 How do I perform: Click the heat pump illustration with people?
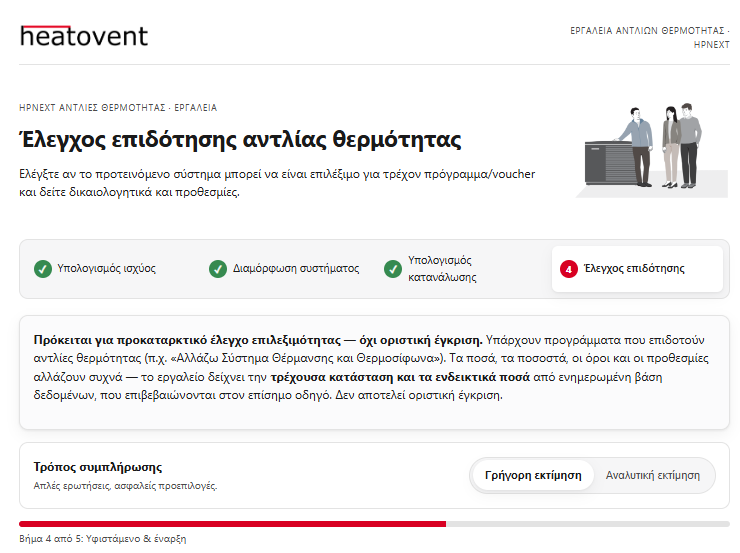coord(652,150)
